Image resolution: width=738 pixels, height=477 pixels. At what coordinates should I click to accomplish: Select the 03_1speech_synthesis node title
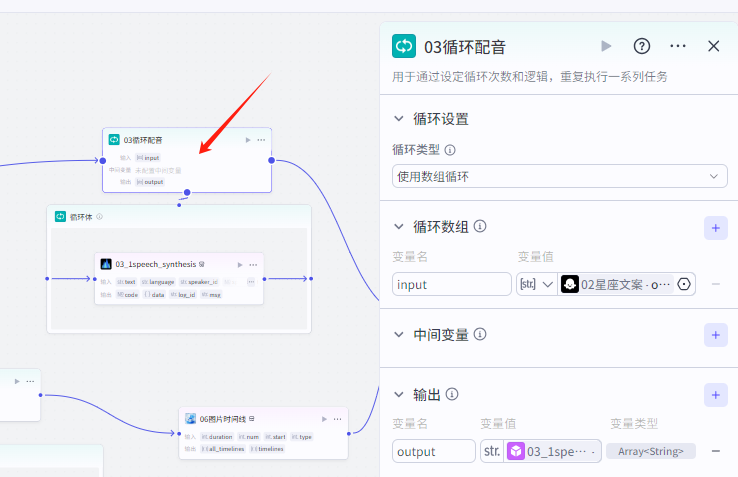(156, 264)
